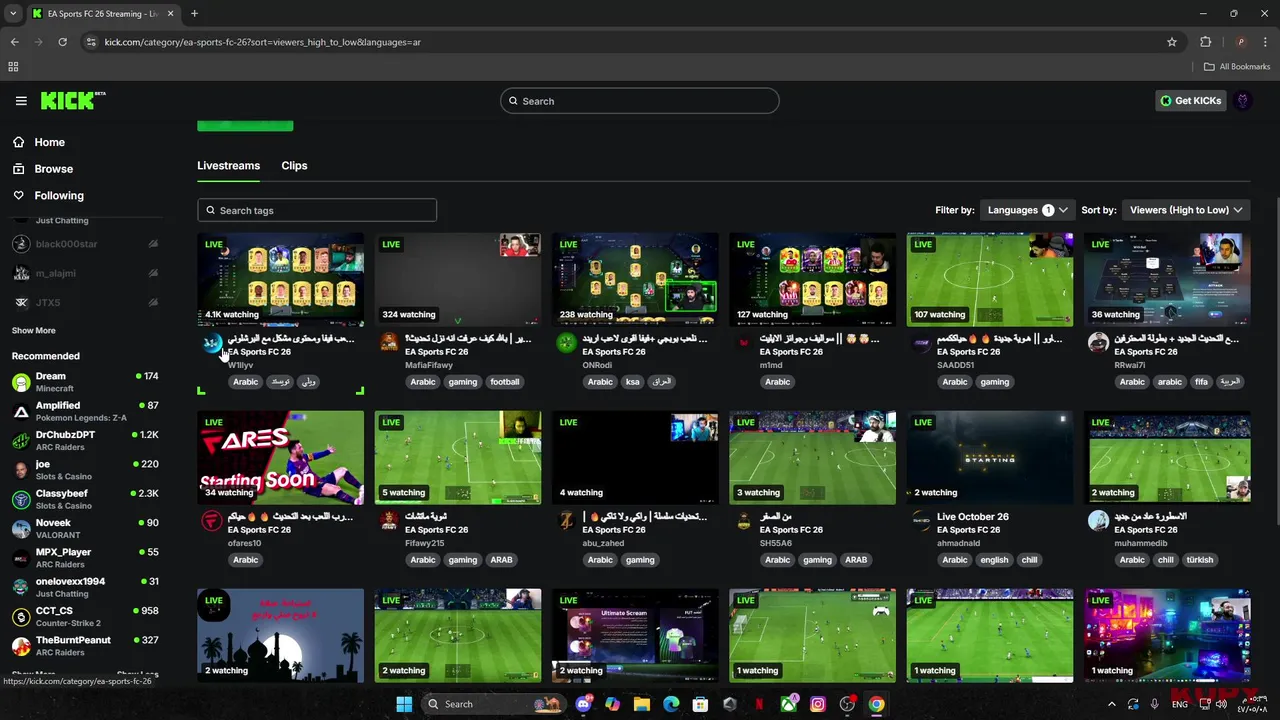
Task: Switch to the Clips tab
Action: tap(294, 166)
